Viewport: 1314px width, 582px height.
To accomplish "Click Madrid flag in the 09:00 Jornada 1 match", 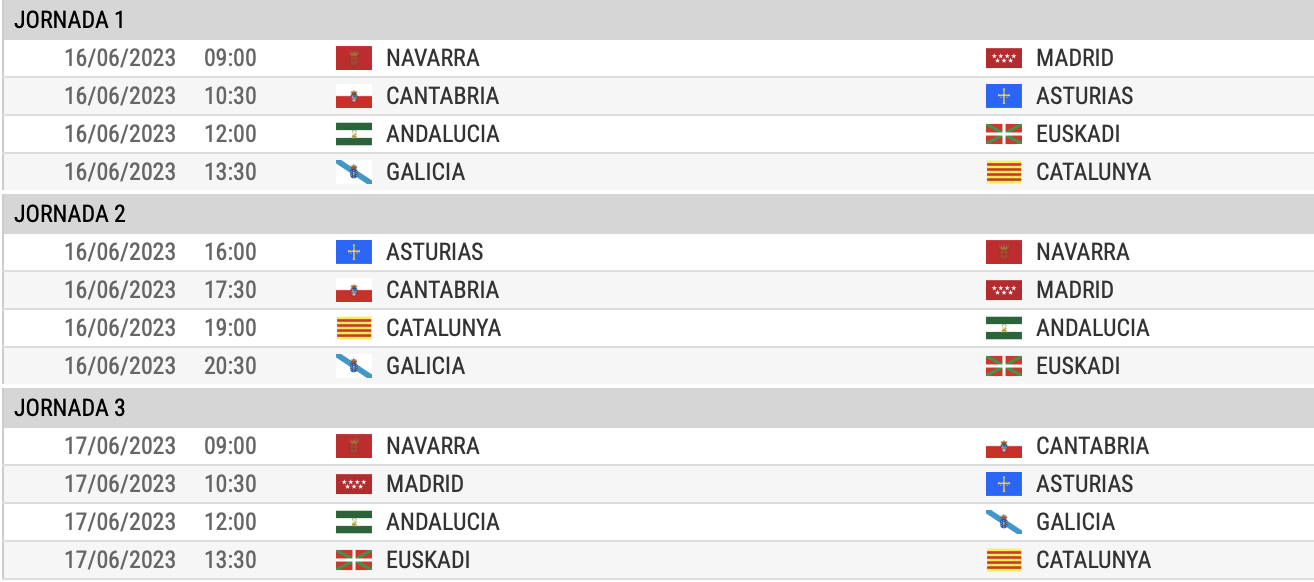I will pos(1004,58).
